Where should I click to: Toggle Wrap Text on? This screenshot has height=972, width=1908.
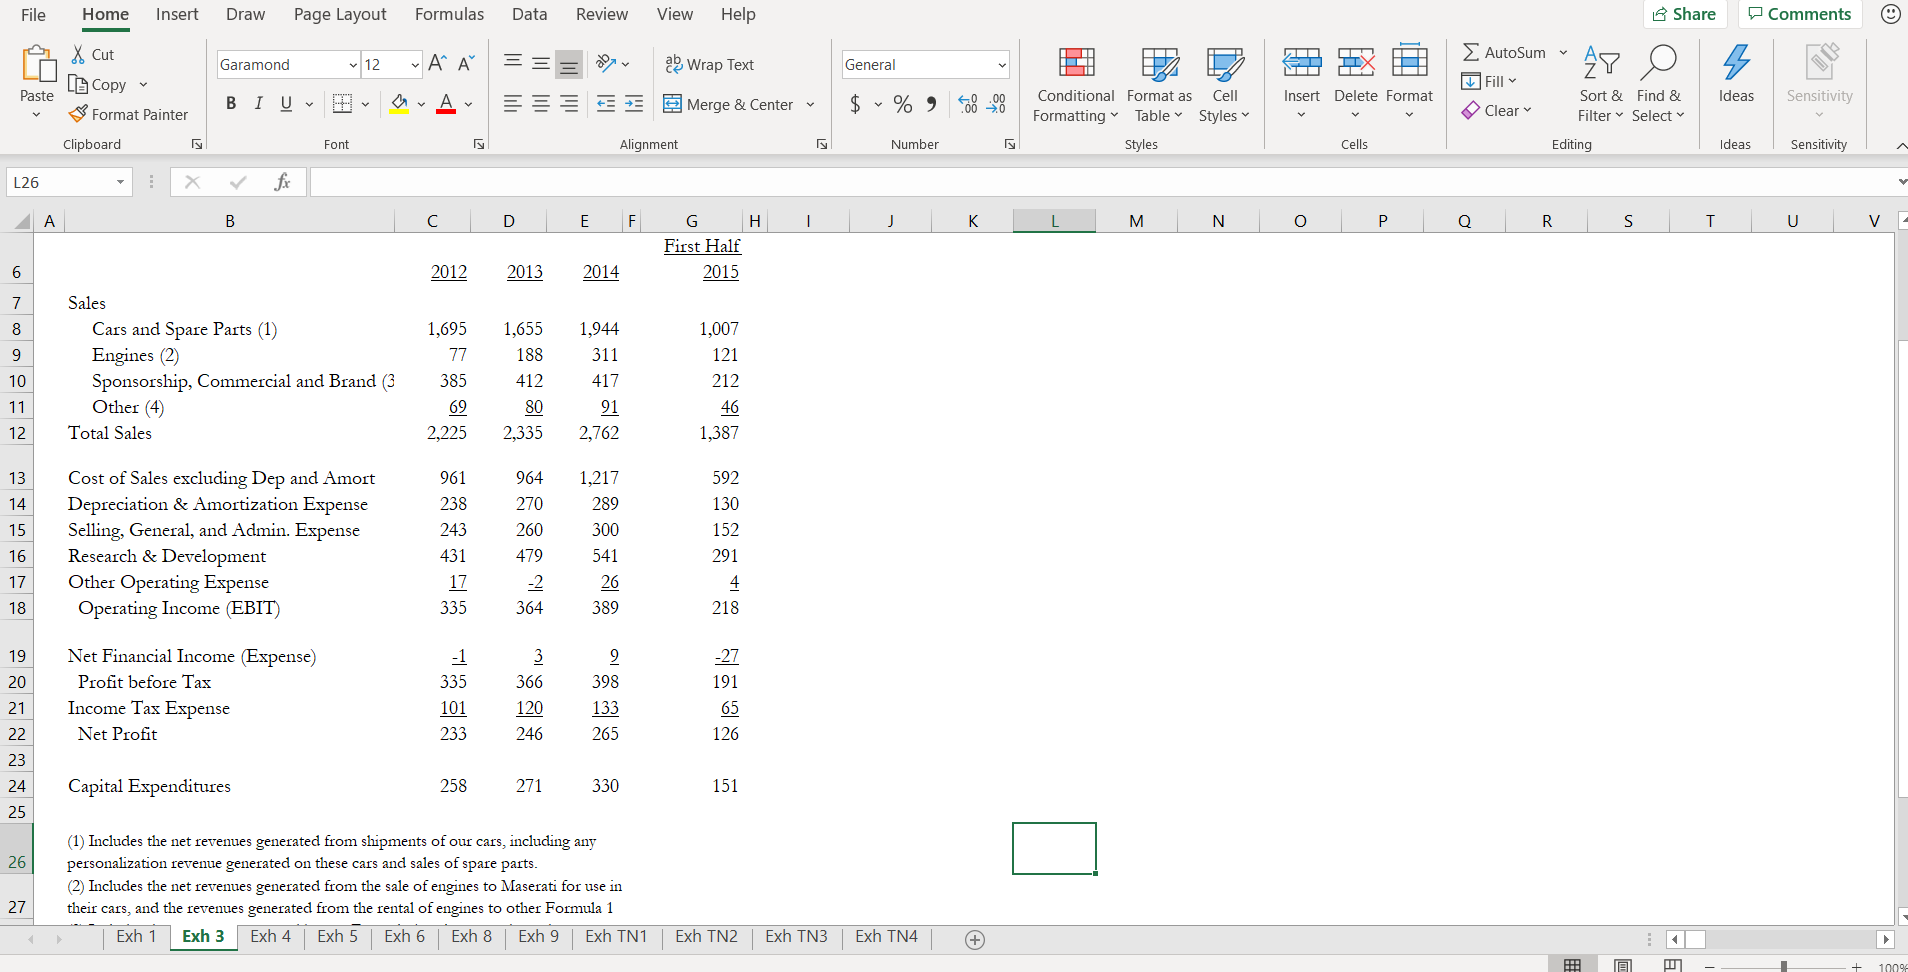(710, 64)
